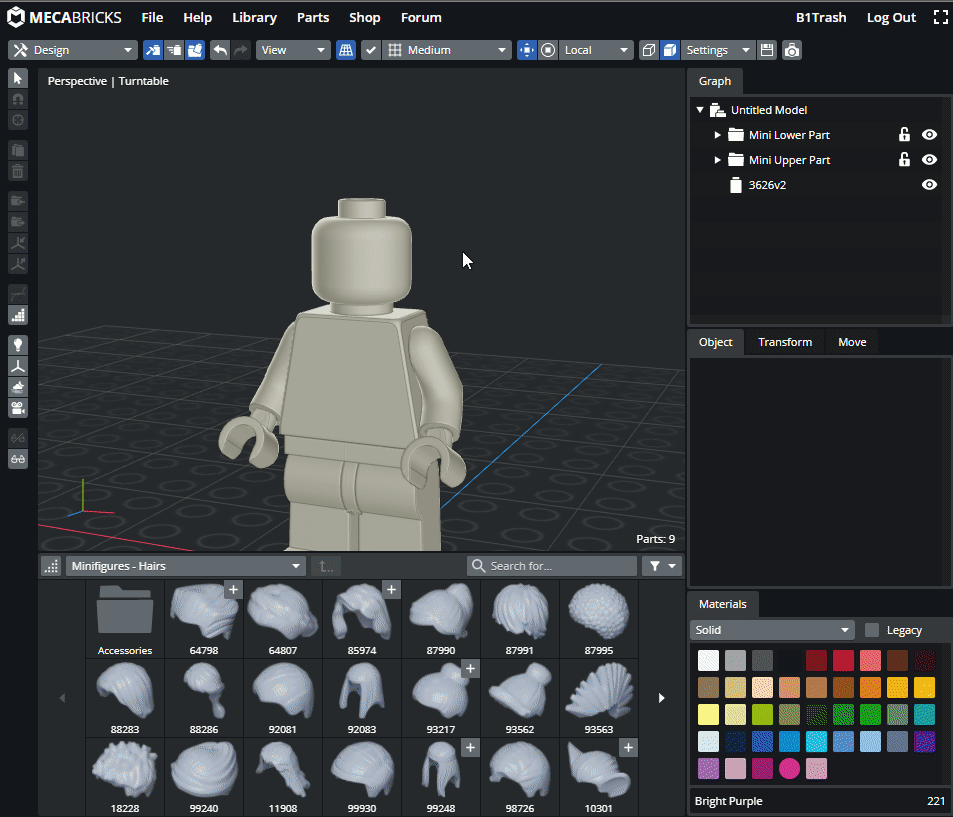Pick the round bright purple swatch
This screenshot has width=953, height=817.
pos(790,768)
